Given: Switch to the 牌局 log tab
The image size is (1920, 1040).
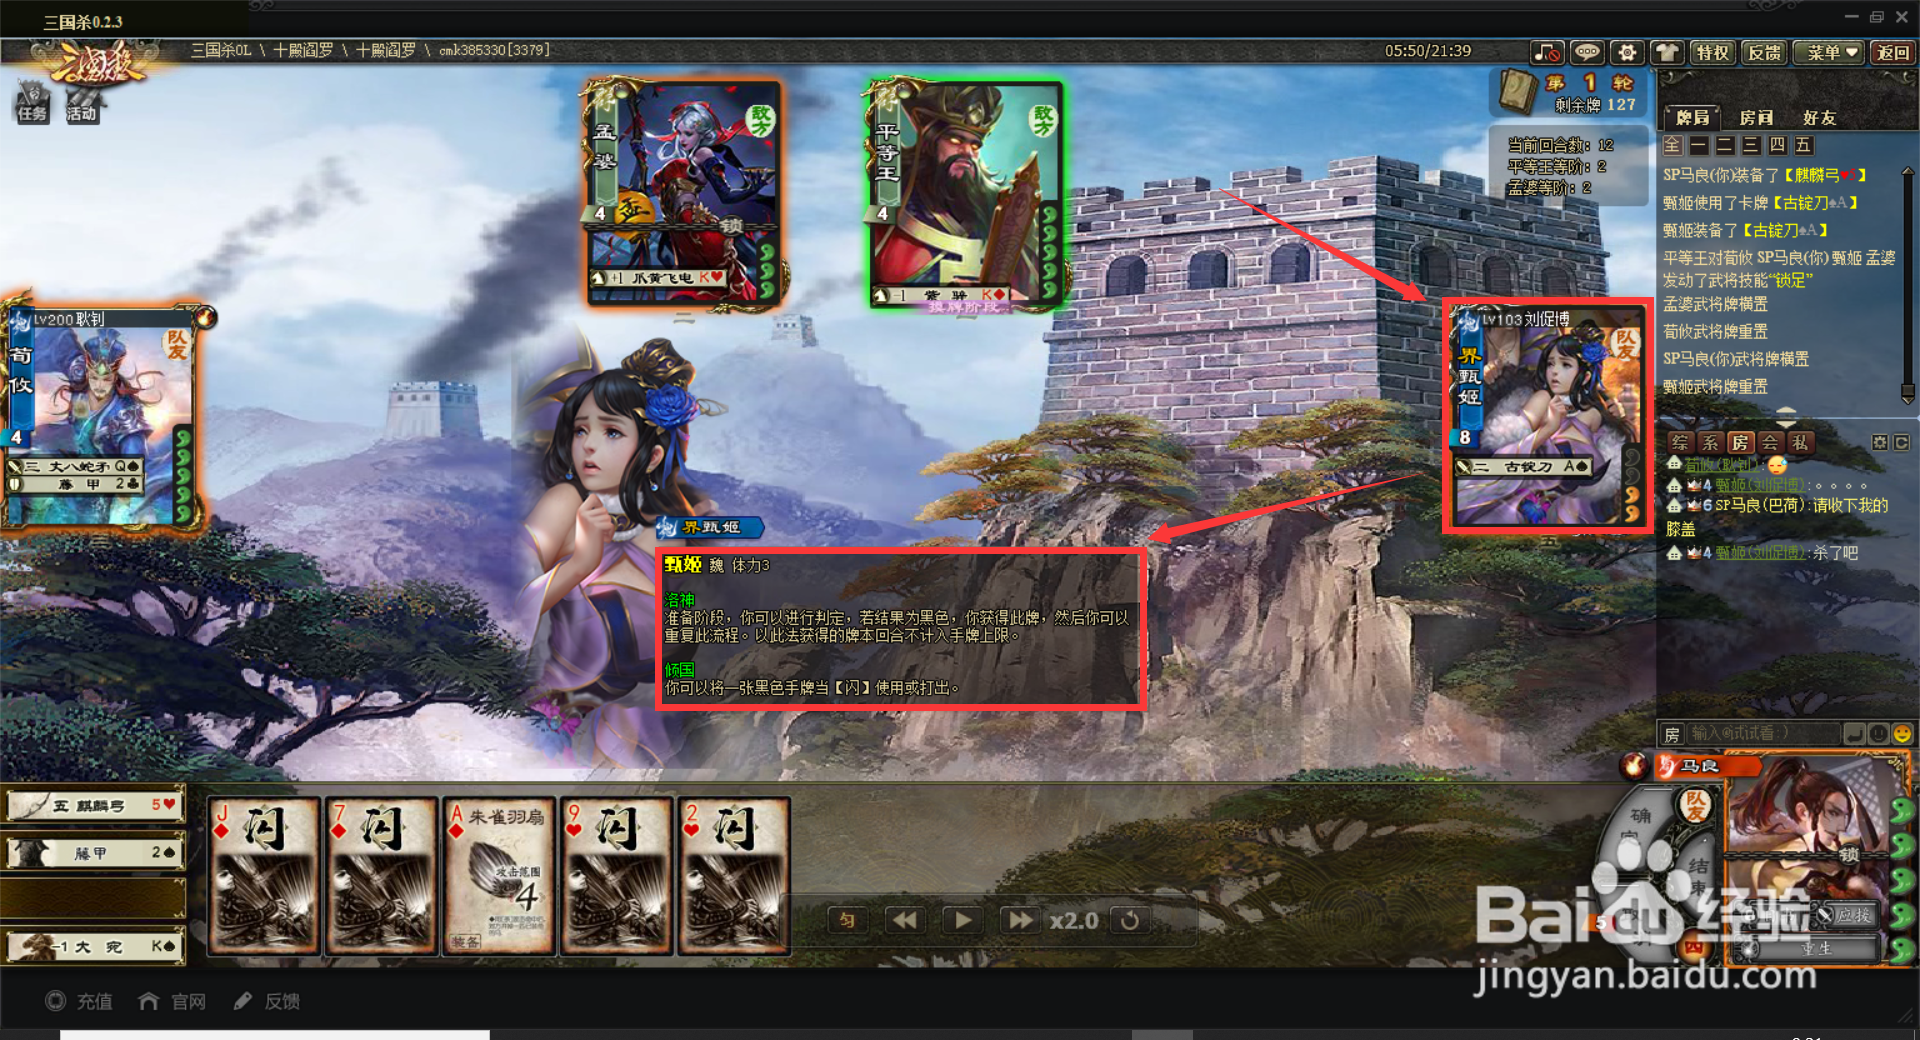Looking at the screenshot, I should pos(1692,118).
